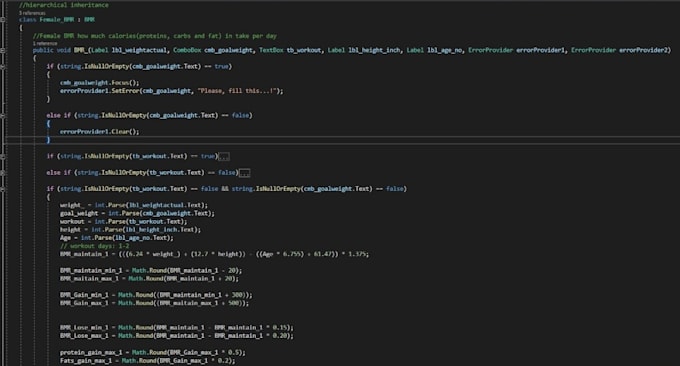Click the errorProvider1.Clear(); line
The height and width of the screenshot is (366, 680).
point(100,132)
